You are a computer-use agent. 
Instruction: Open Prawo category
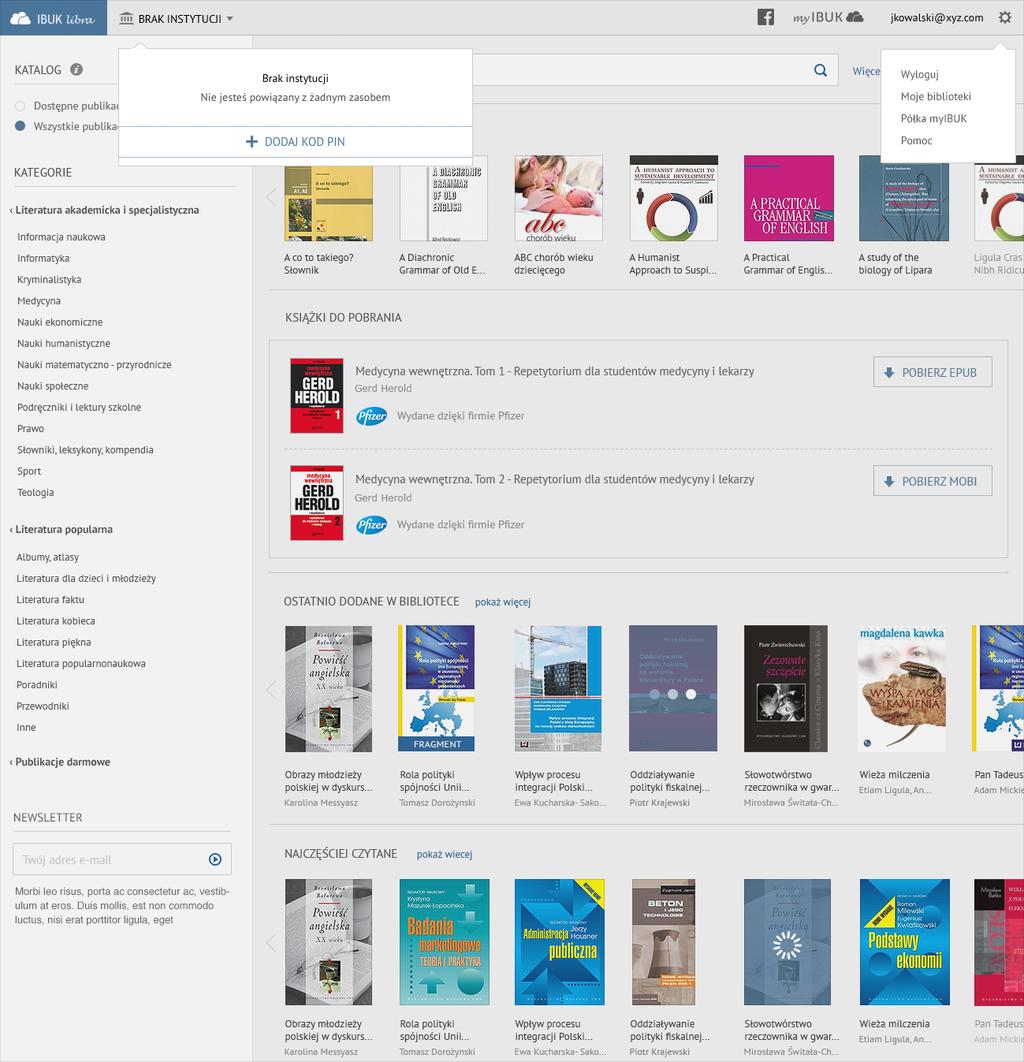click(30, 429)
